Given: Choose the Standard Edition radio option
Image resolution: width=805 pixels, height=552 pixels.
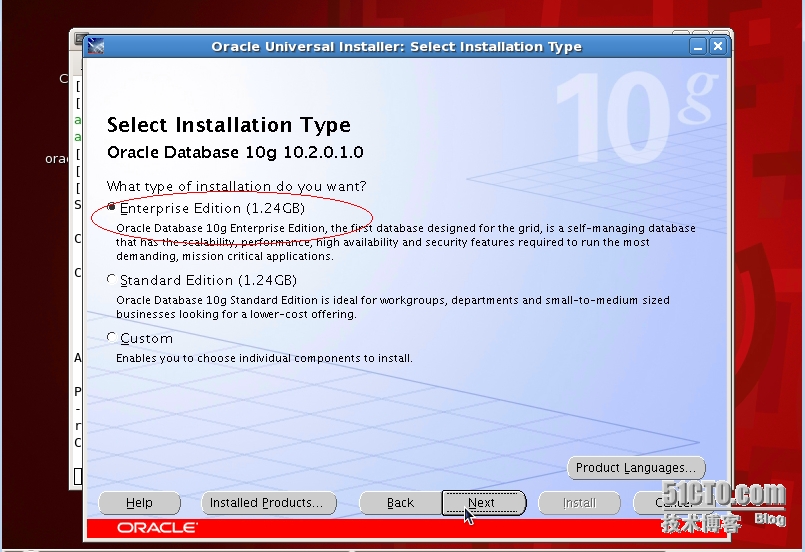Looking at the screenshot, I should point(111,279).
